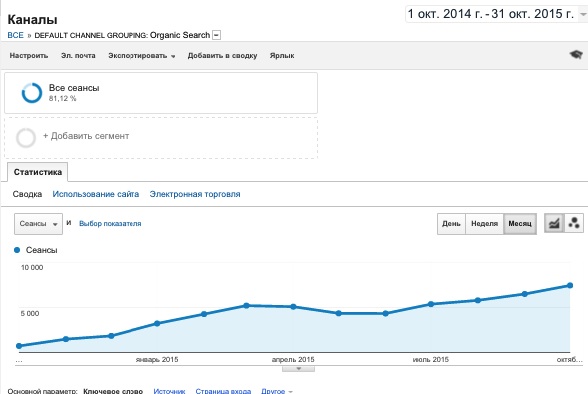This screenshot has width=588, height=394.
Task: Click the январь 2015 axis label
Action: [157, 360]
